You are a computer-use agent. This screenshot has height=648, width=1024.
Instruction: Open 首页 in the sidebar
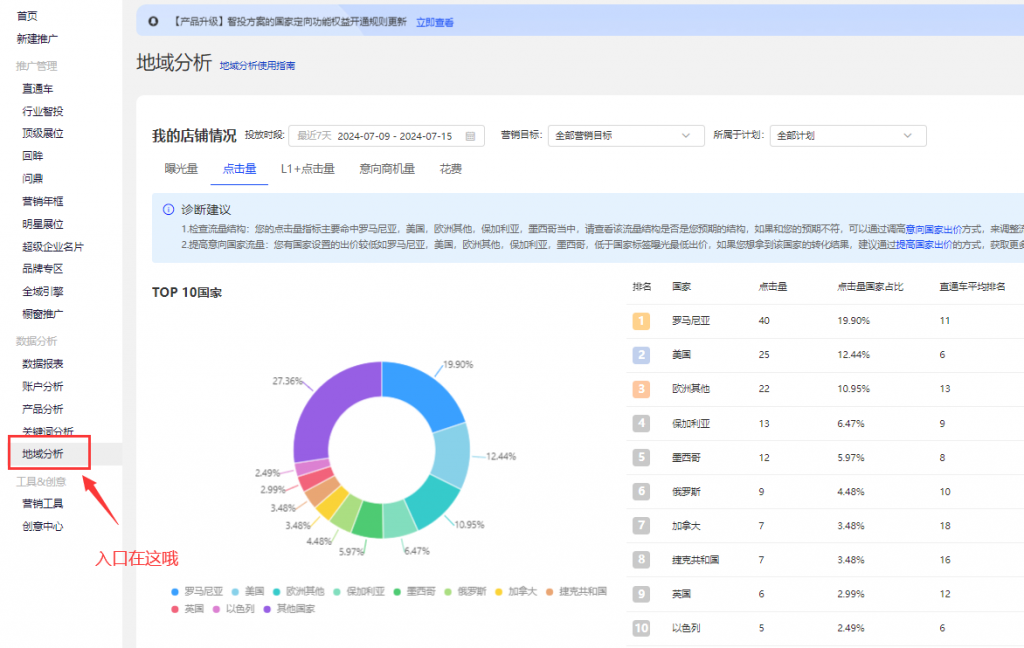(27, 16)
